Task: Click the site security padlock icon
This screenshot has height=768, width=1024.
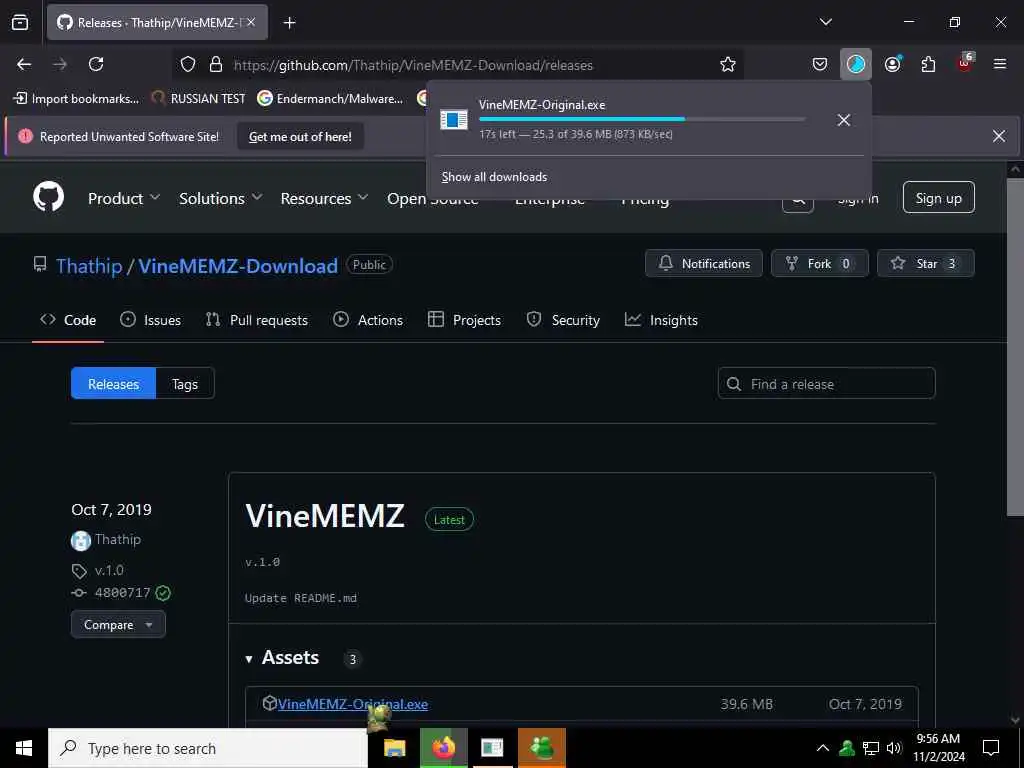Action: tap(216, 64)
